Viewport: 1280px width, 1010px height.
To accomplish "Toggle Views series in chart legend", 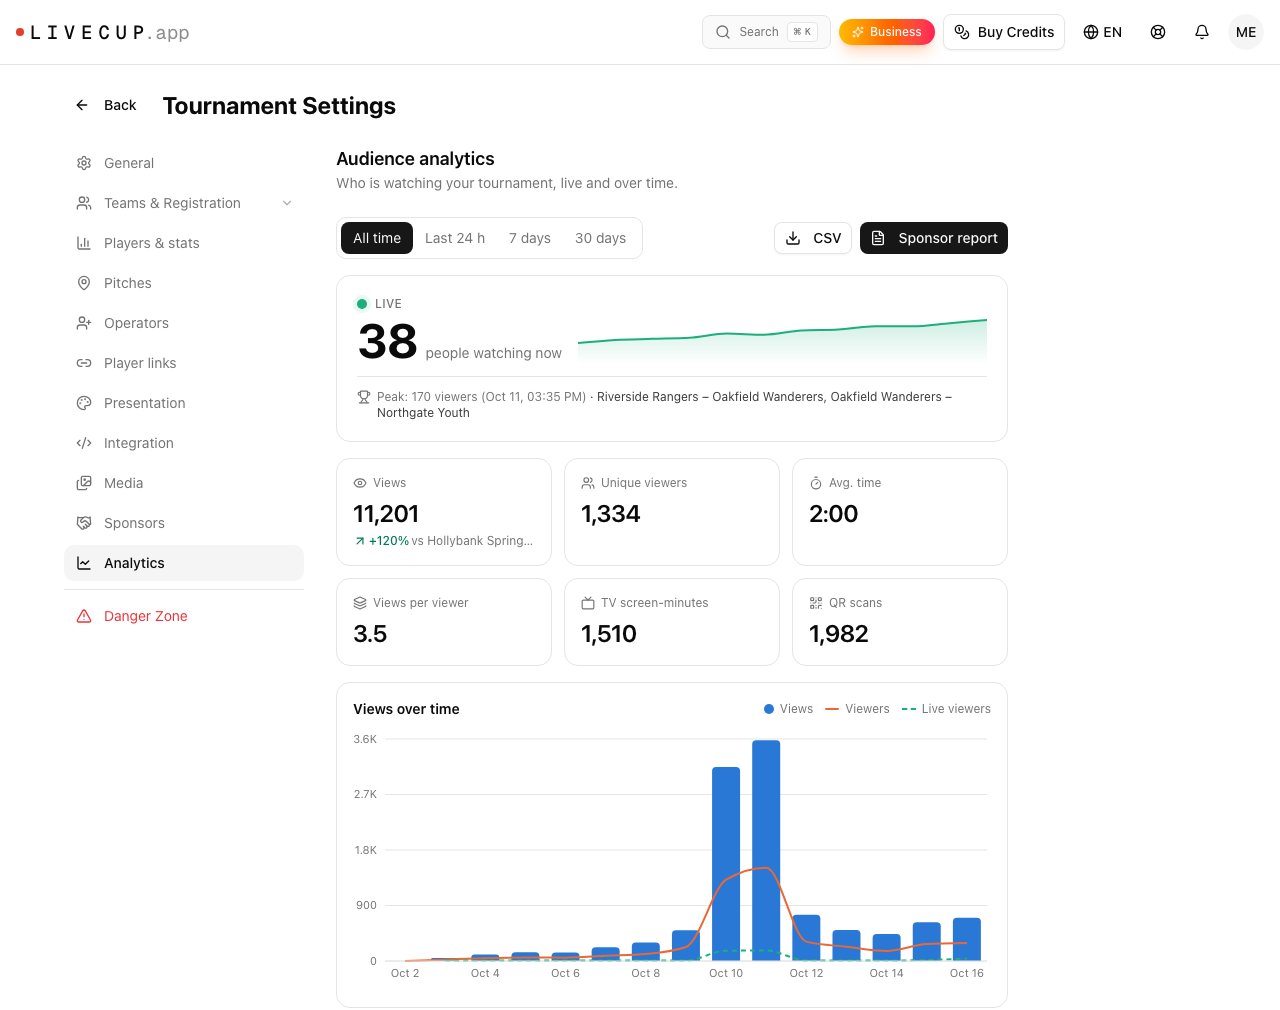I will 788,709.
